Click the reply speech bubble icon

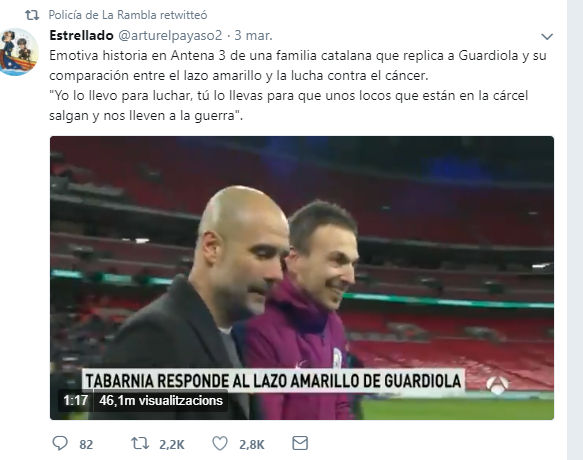point(60,443)
